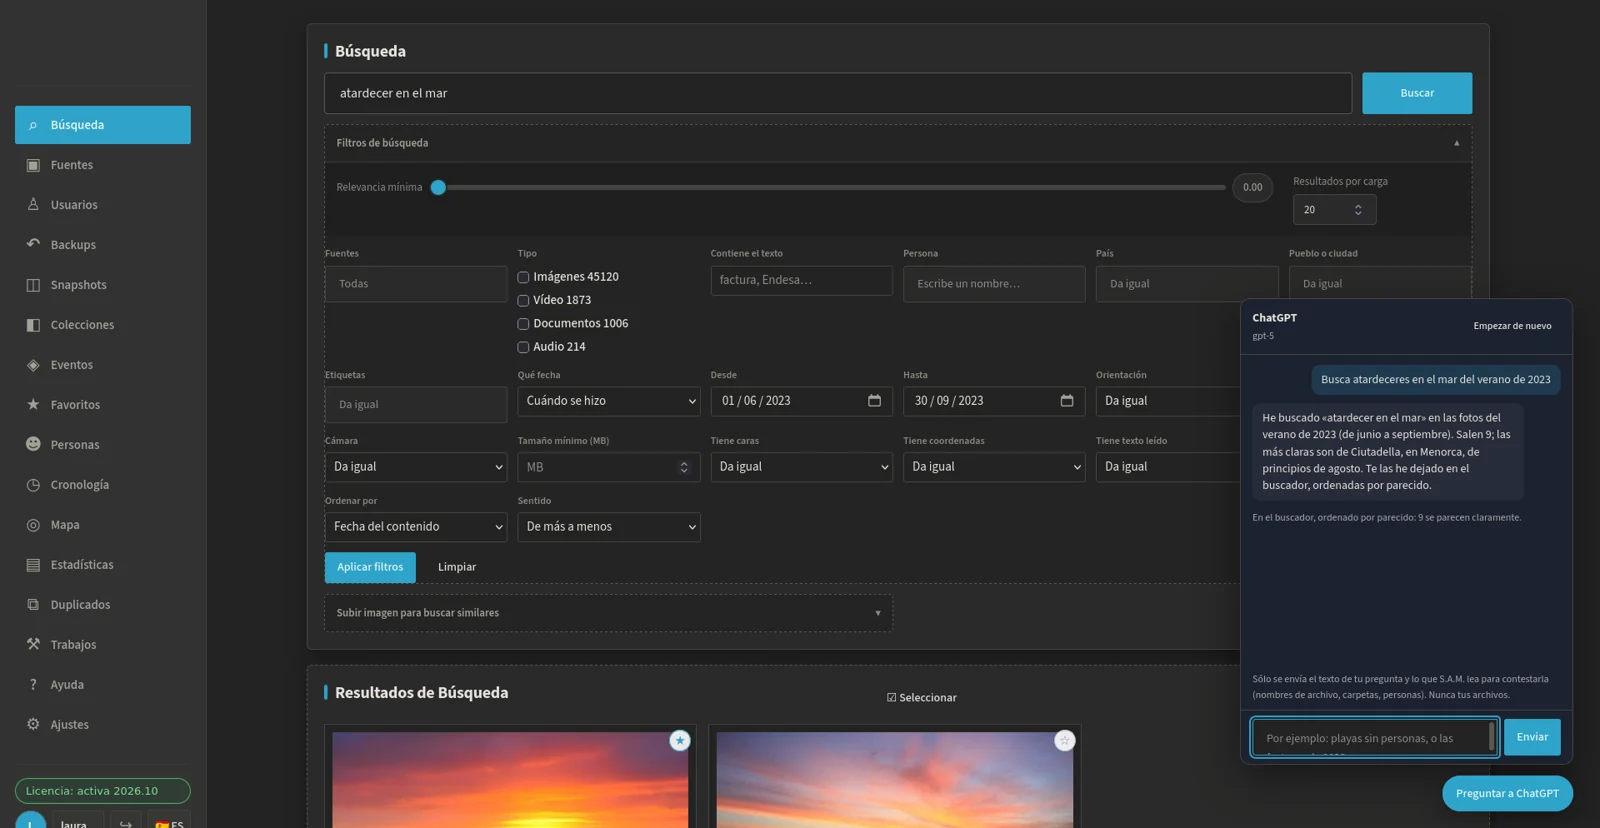
Task: Open calendar picker for Hasta date
Action: tap(1067, 401)
